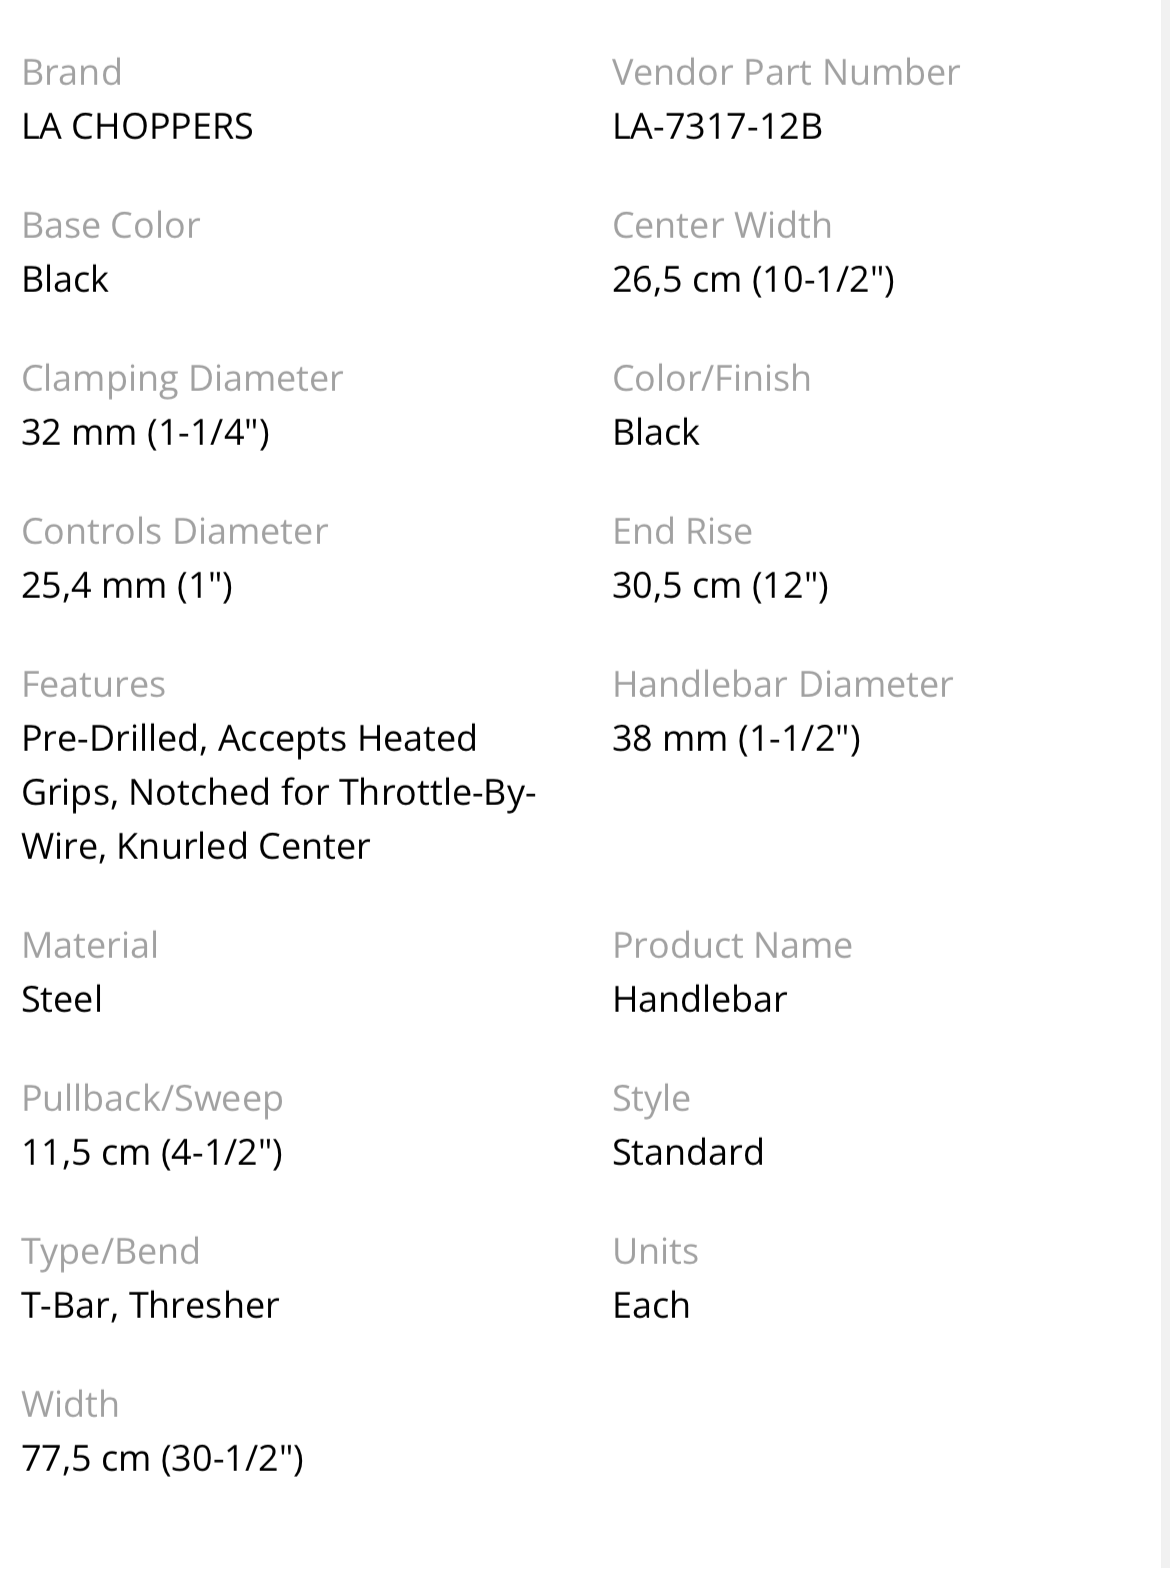Select the End Rise value 30,5 cm
Viewport: 1170px width, 1569px height.
point(720,585)
